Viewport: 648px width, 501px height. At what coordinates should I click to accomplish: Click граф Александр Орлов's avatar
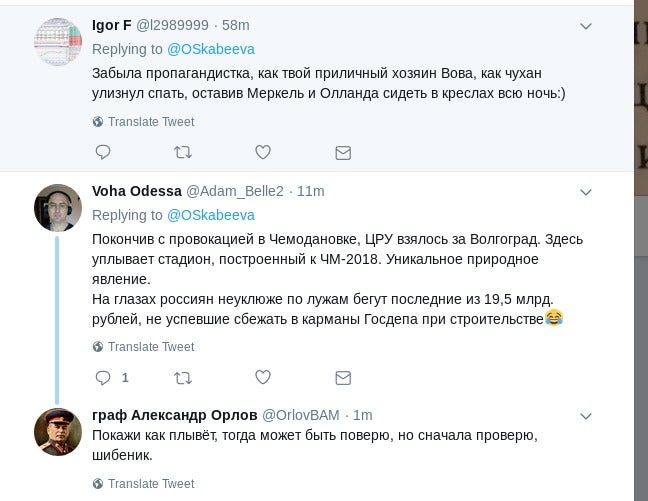click(x=58, y=432)
